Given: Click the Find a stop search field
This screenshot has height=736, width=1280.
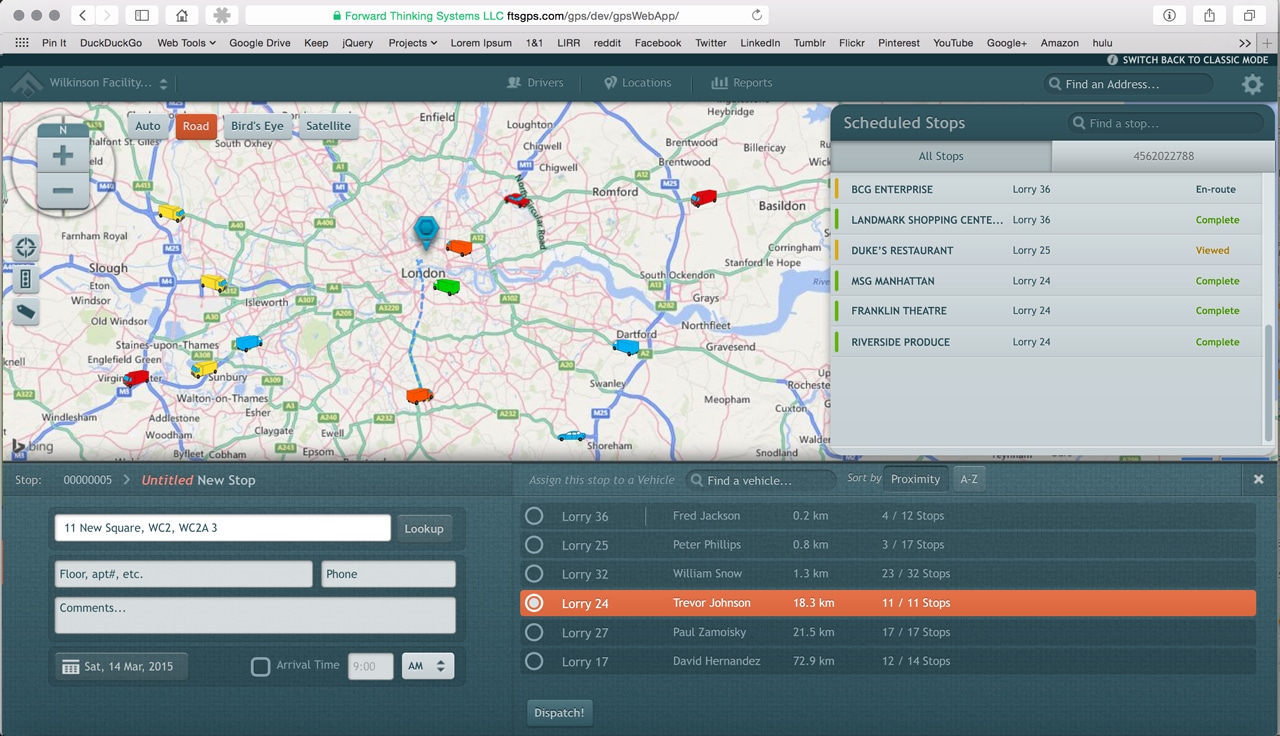Looking at the screenshot, I should point(1165,123).
